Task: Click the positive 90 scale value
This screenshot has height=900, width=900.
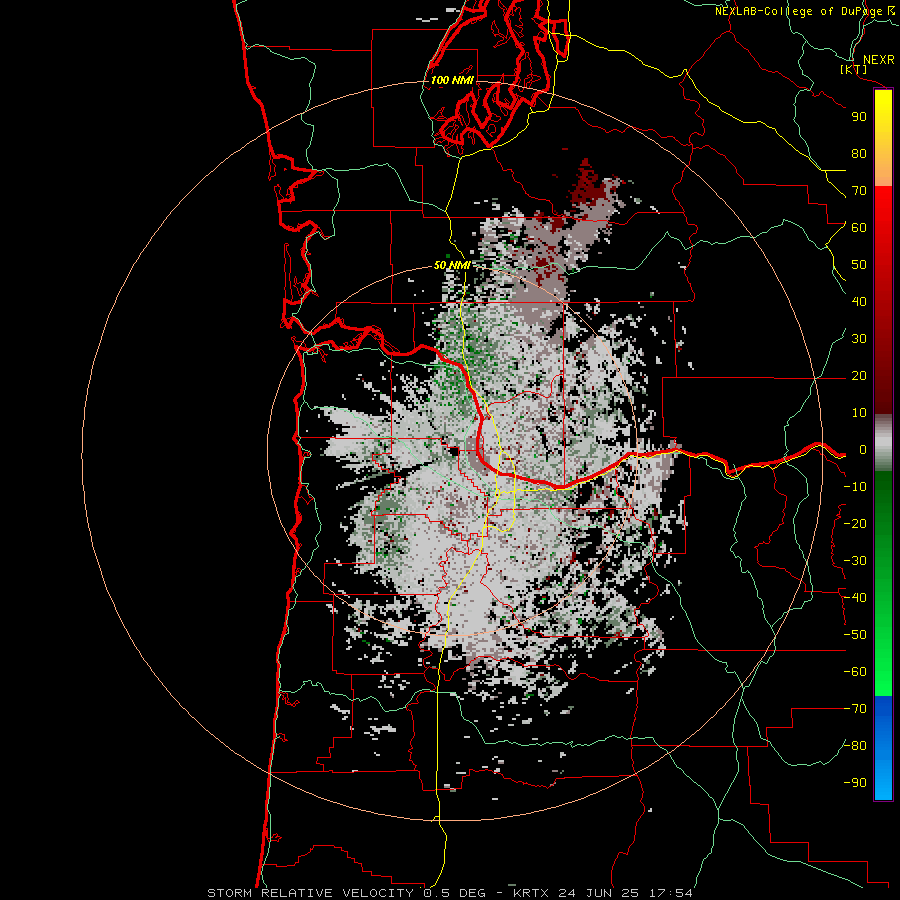Action: click(x=859, y=117)
